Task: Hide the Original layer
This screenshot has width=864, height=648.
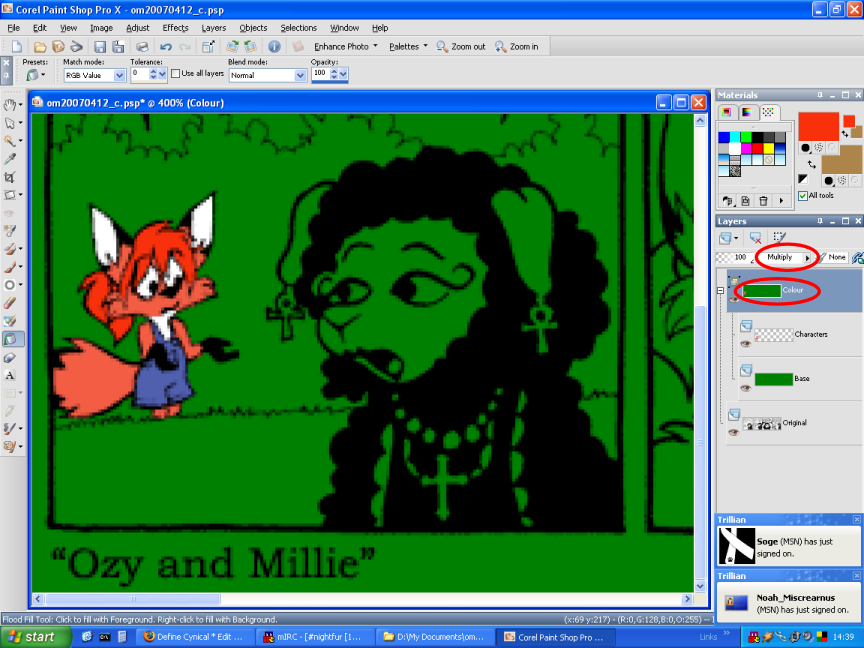Action: pyautogui.click(x=733, y=432)
